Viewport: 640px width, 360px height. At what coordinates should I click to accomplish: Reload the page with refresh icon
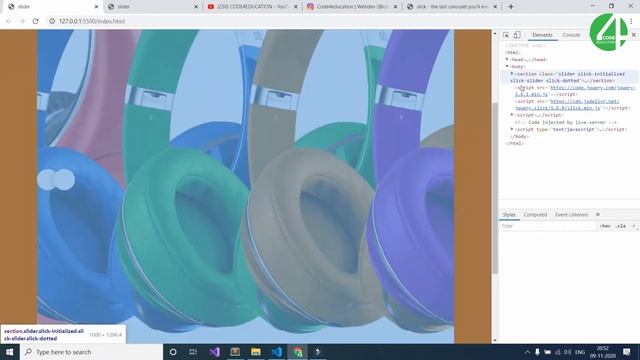(36, 21)
